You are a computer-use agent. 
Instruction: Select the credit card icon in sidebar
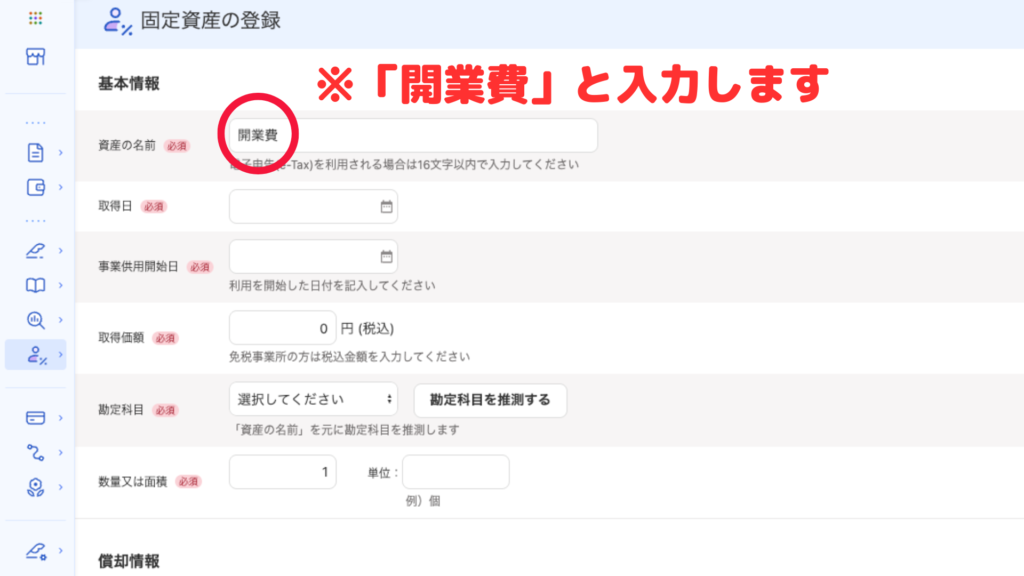pos(36,417)
